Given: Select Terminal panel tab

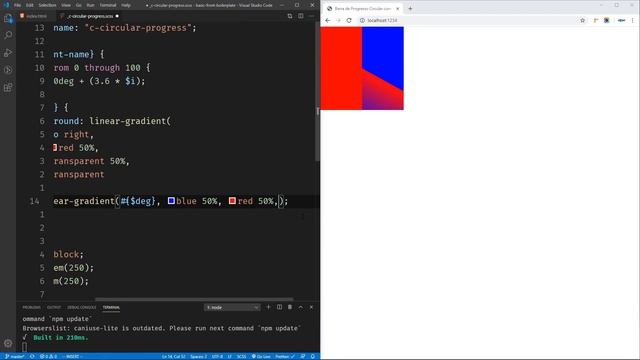Looking at the screenshot, I should (x=111, y=307).
